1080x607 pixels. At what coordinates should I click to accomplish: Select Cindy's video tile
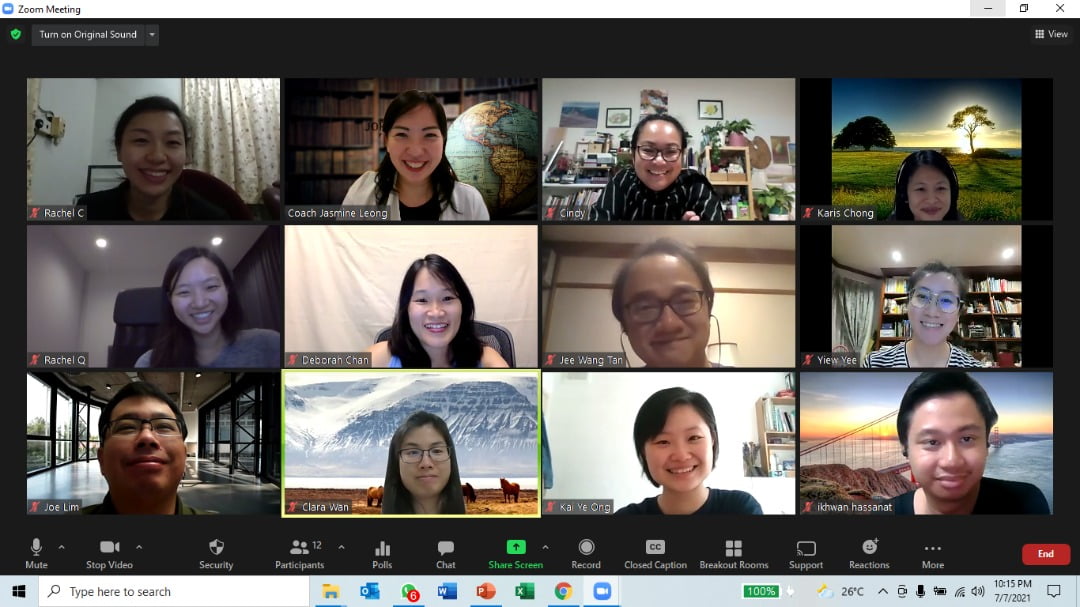click(669, 149)
